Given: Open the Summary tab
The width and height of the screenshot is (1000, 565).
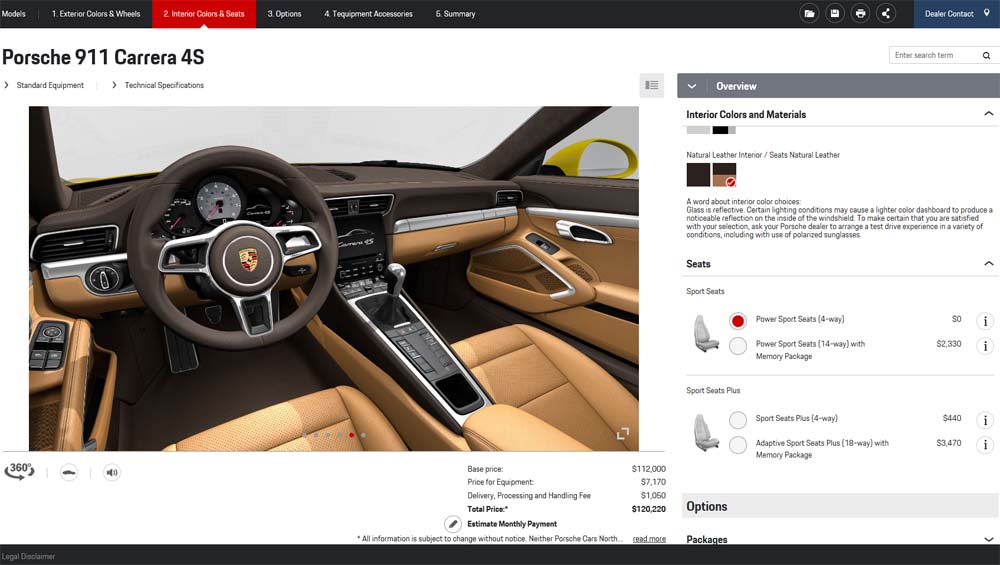Looking at the screenshot, I should tap(455, 14).
